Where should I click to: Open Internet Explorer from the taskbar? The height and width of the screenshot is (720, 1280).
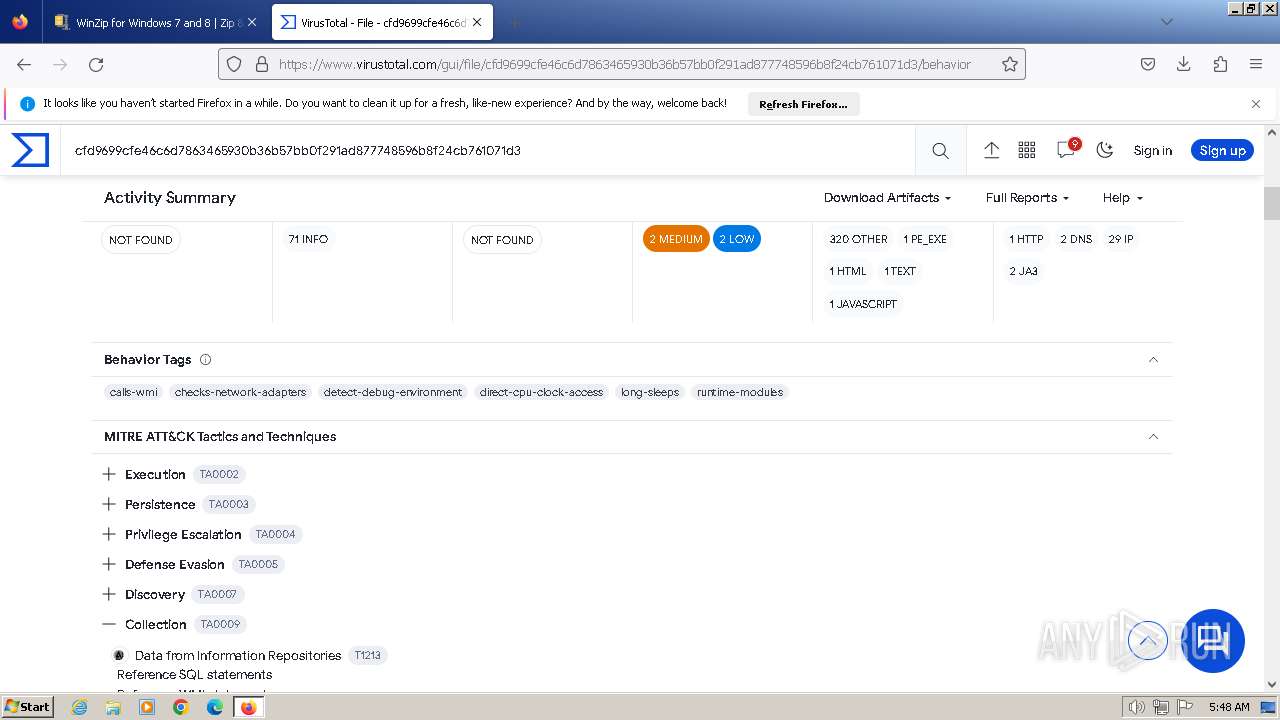(x=80, y=707)
